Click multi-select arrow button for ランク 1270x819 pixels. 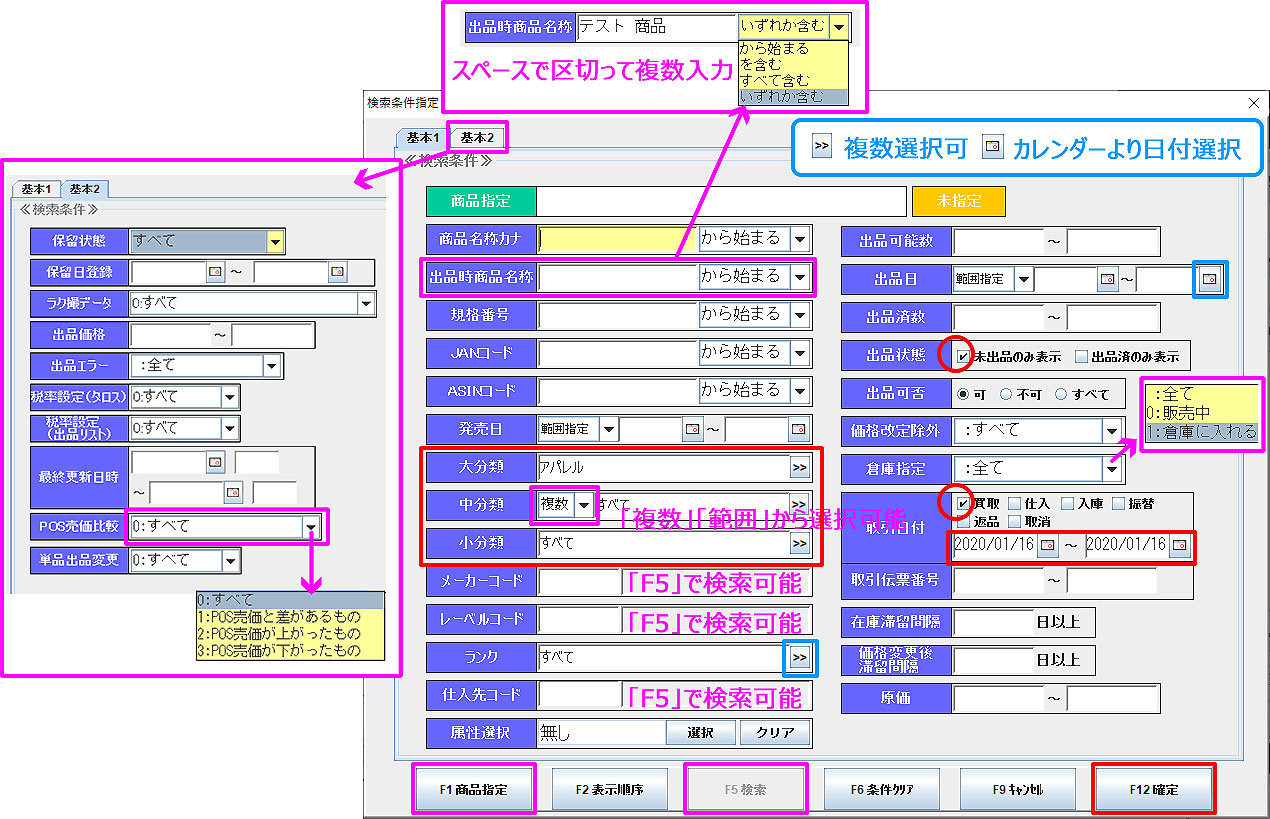tap(799, 657)
